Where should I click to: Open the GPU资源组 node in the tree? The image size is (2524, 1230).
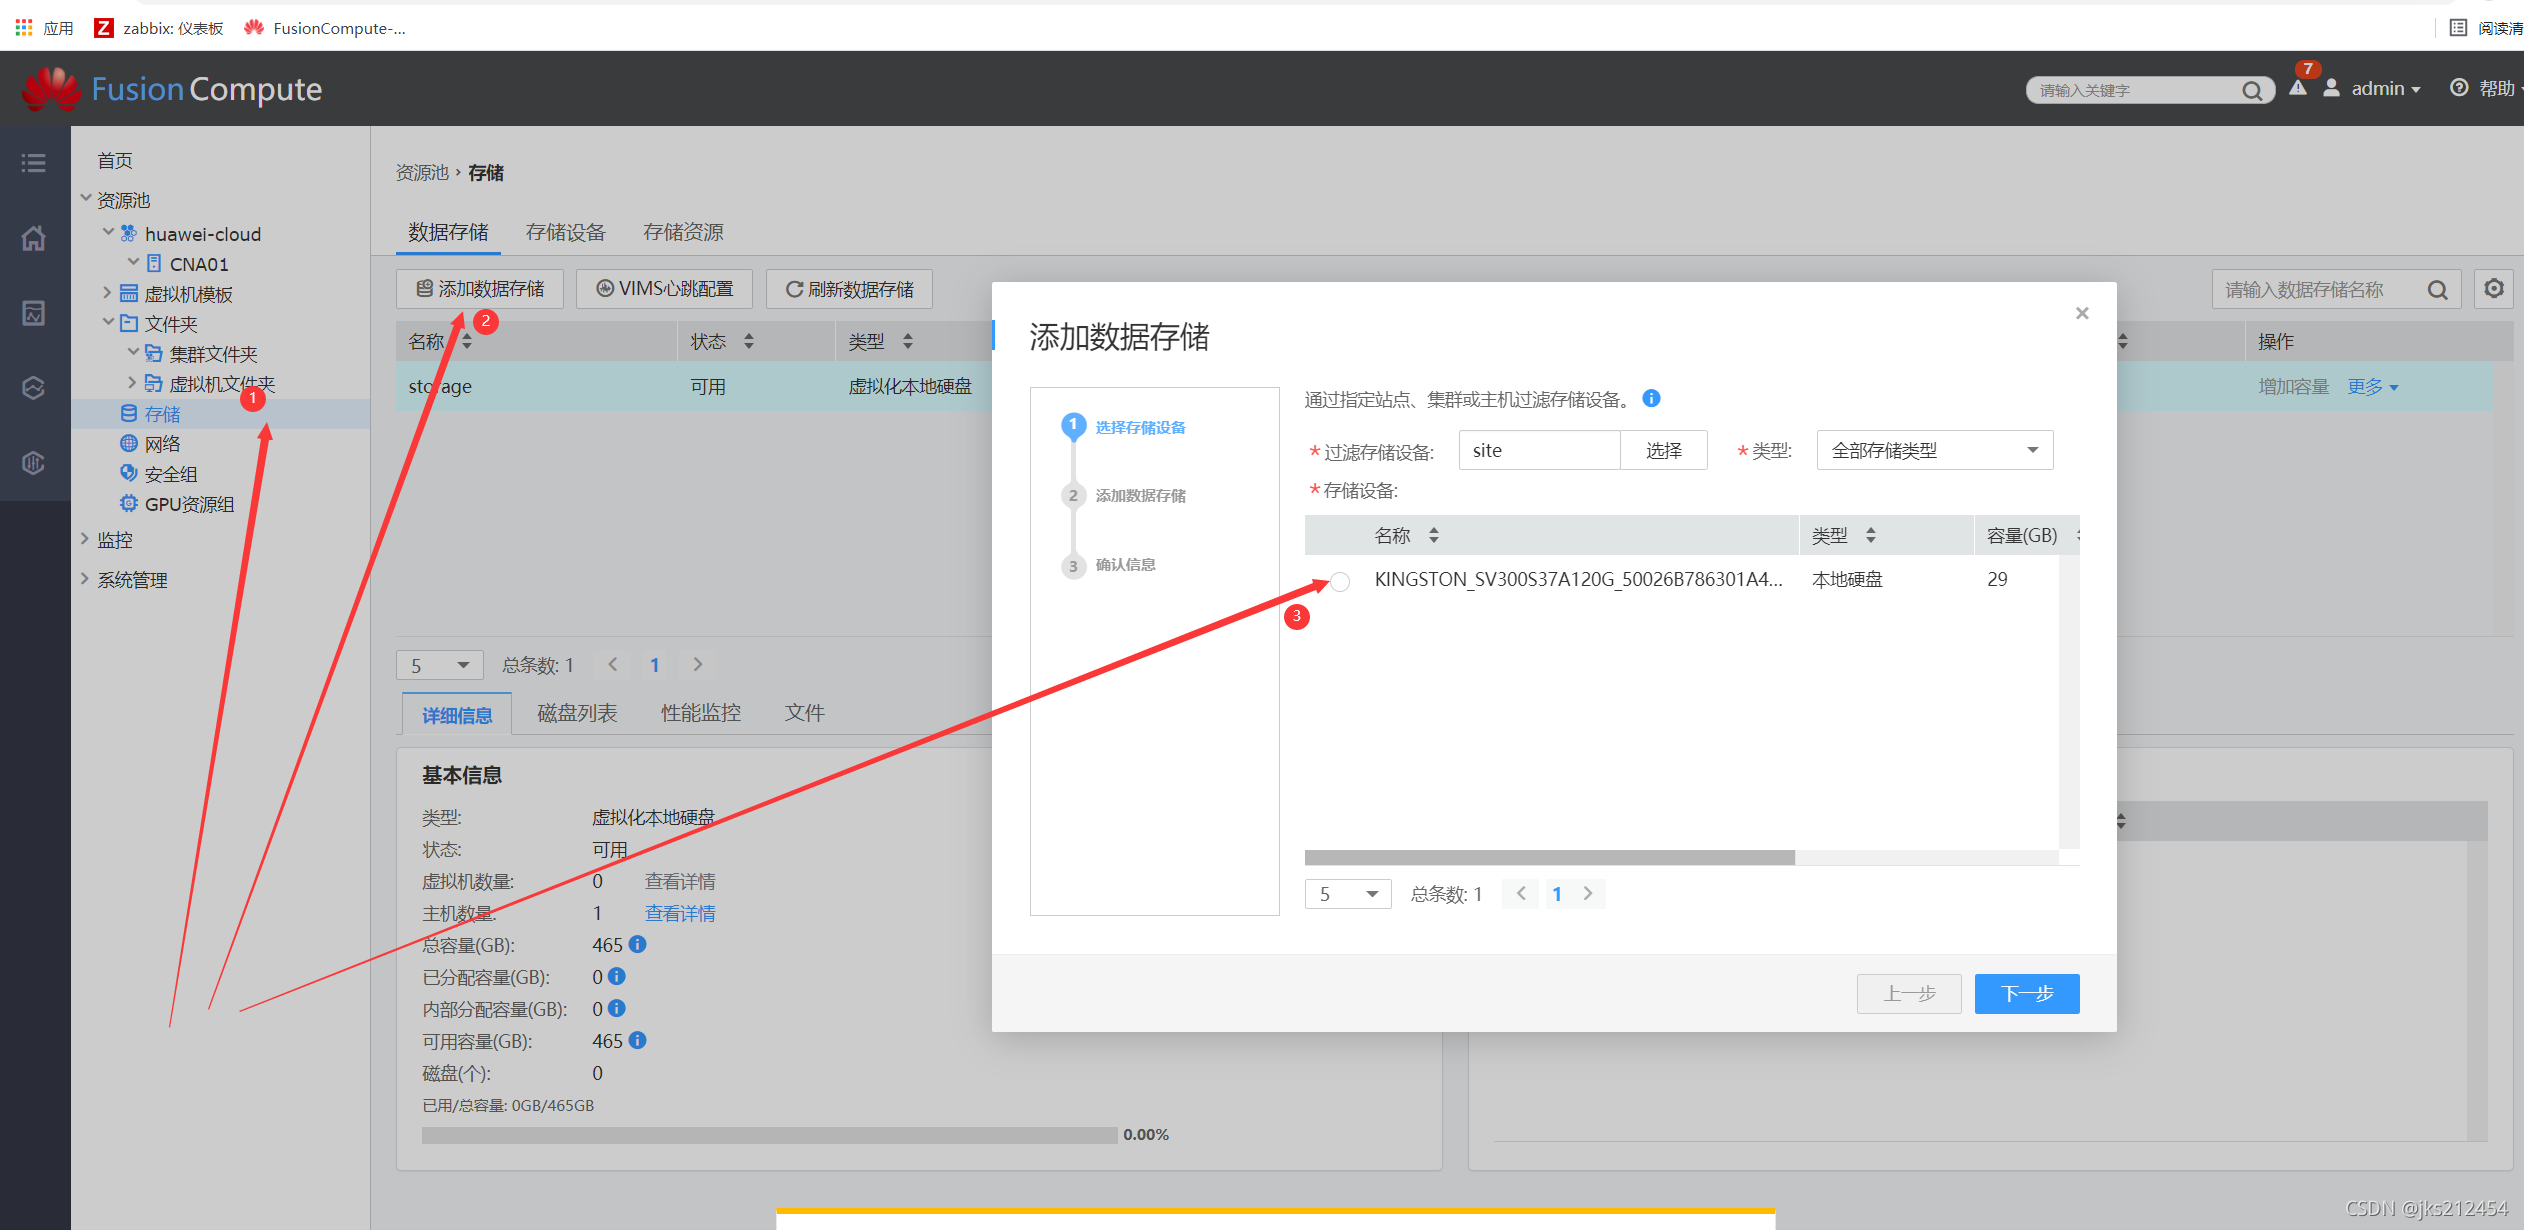pyautogui.click(x=192, y=504)
